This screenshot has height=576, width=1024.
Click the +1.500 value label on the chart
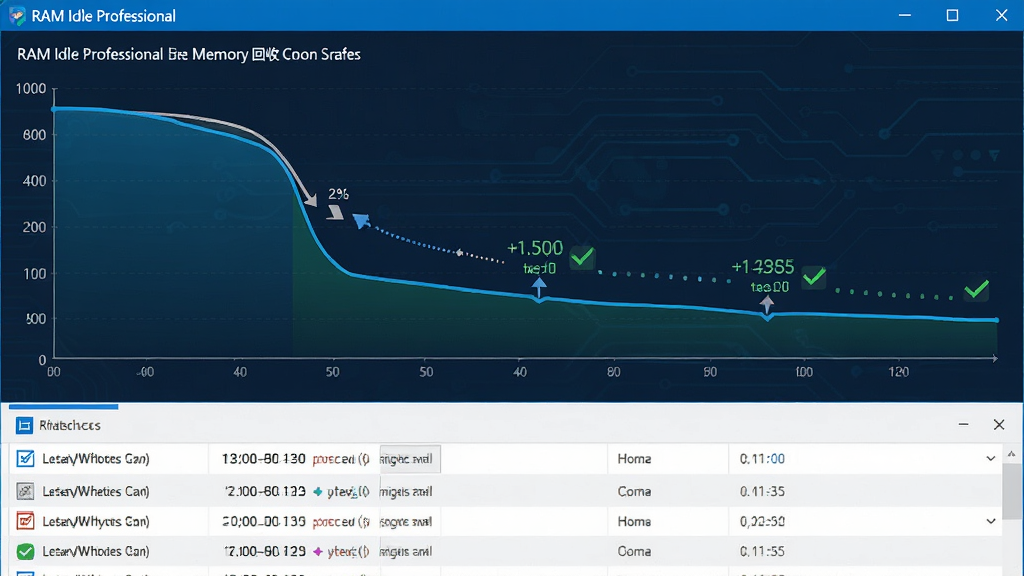click(x=535, y=248)
